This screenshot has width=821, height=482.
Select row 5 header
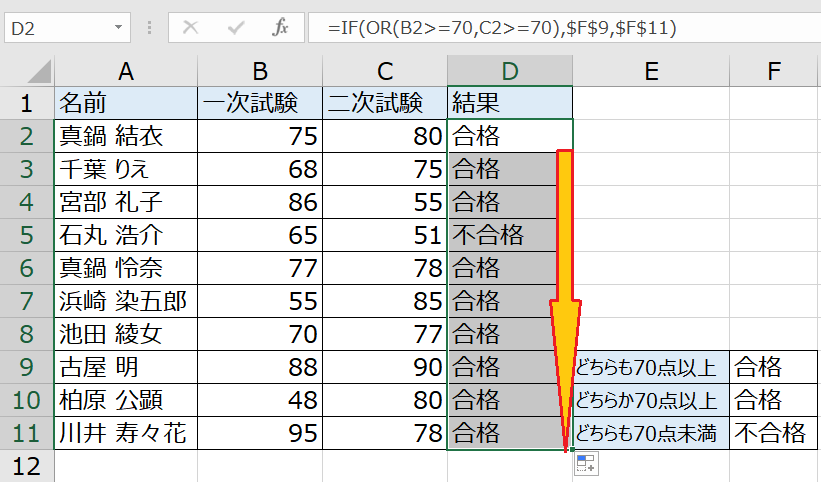[26, 235]
